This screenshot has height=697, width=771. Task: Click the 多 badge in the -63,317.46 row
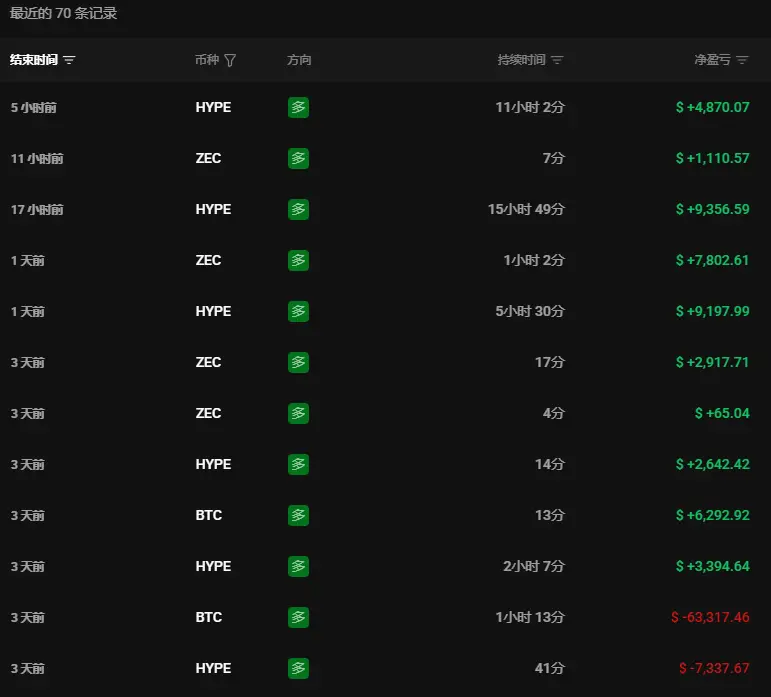[298, 617]
